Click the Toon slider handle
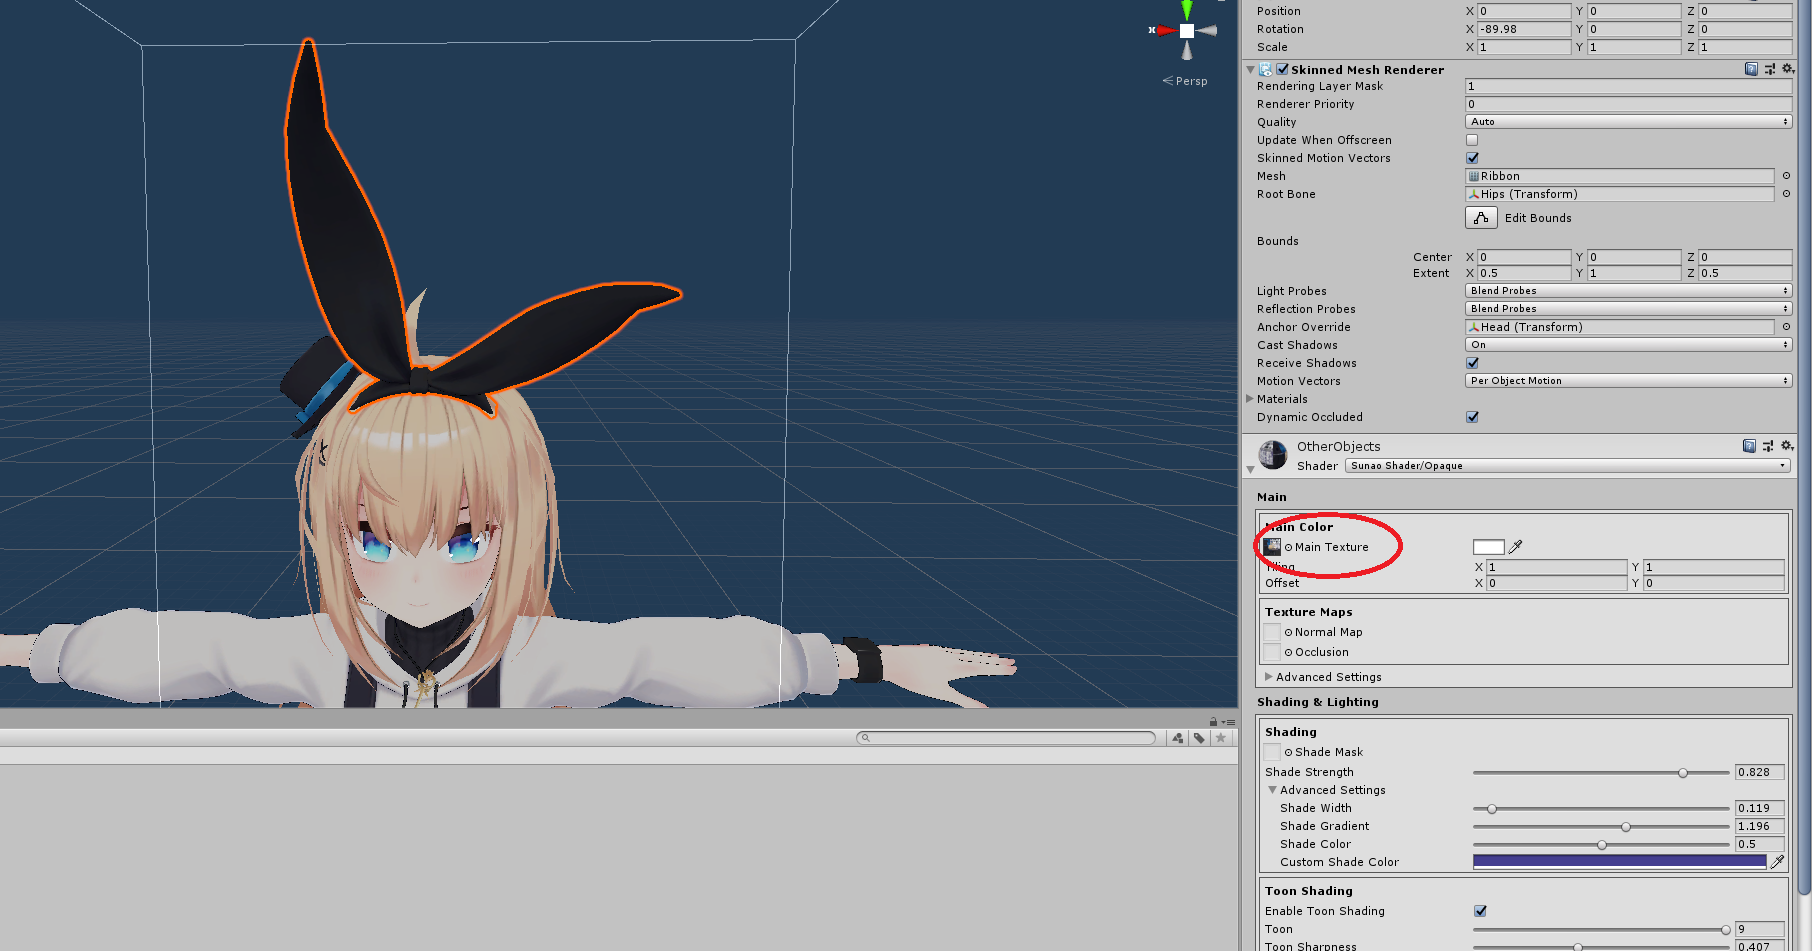The height and width of the screenshot is (951, 1812). (1725, 930)
